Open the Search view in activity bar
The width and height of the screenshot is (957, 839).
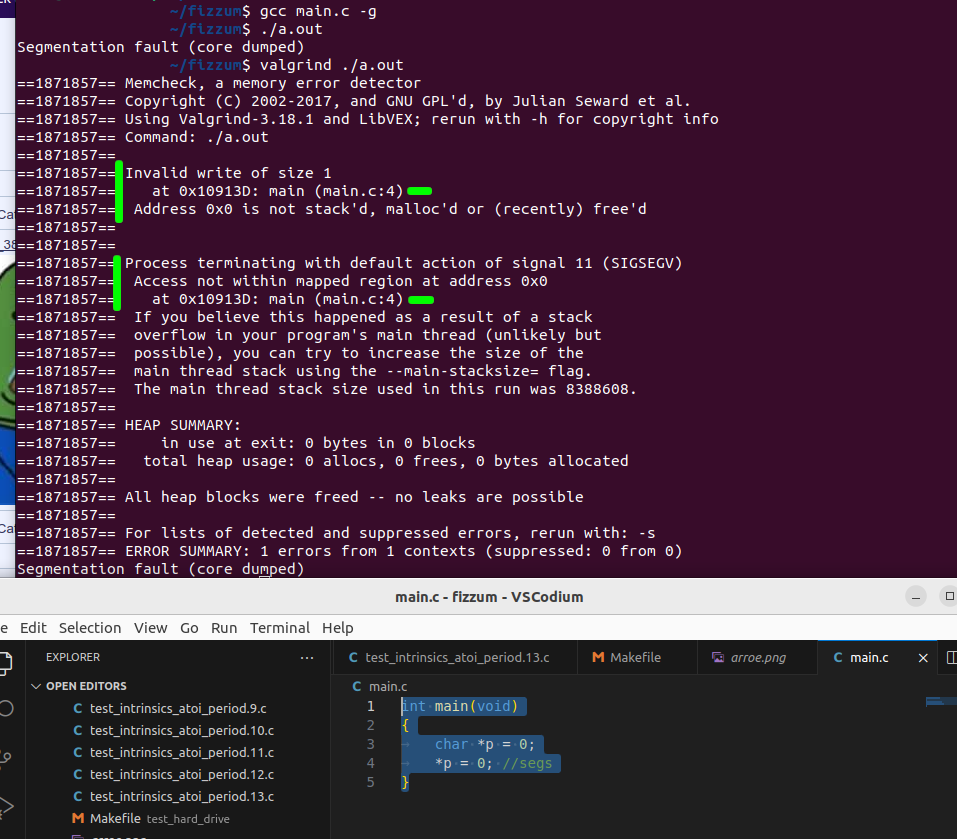tap(6, 708)
